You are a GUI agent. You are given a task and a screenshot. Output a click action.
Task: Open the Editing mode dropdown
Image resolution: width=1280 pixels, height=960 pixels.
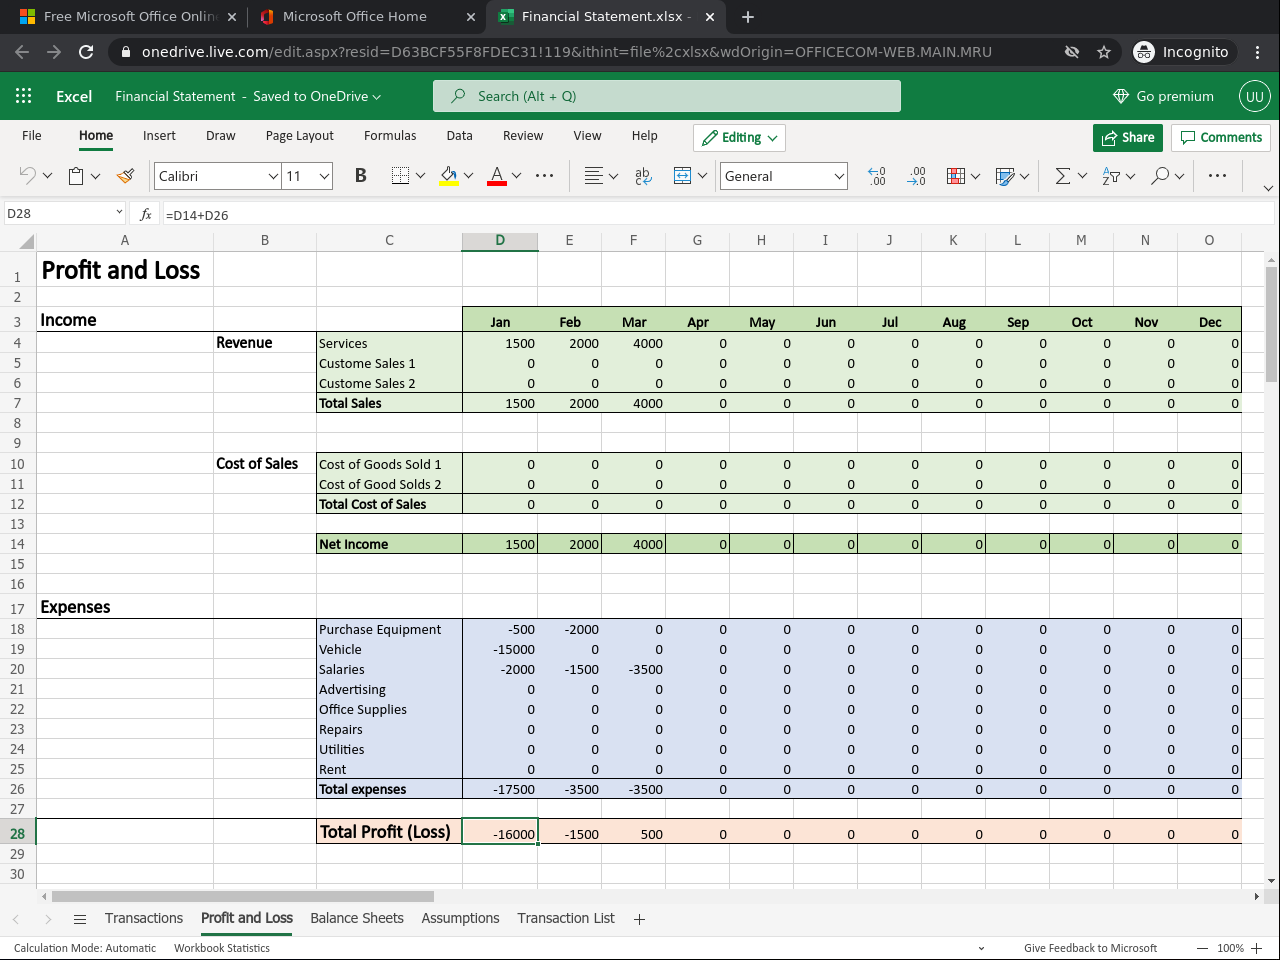tap(740, 138)
